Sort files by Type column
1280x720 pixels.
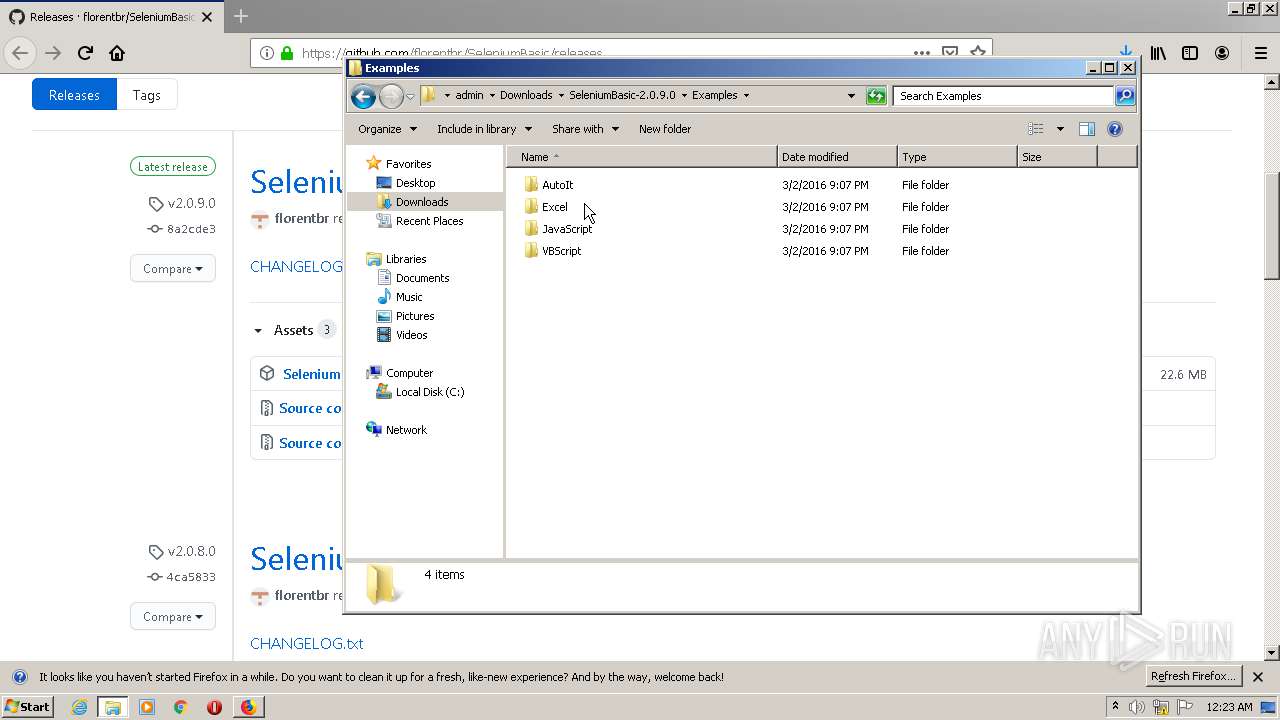pyautogui.click(x=957, y=157)
